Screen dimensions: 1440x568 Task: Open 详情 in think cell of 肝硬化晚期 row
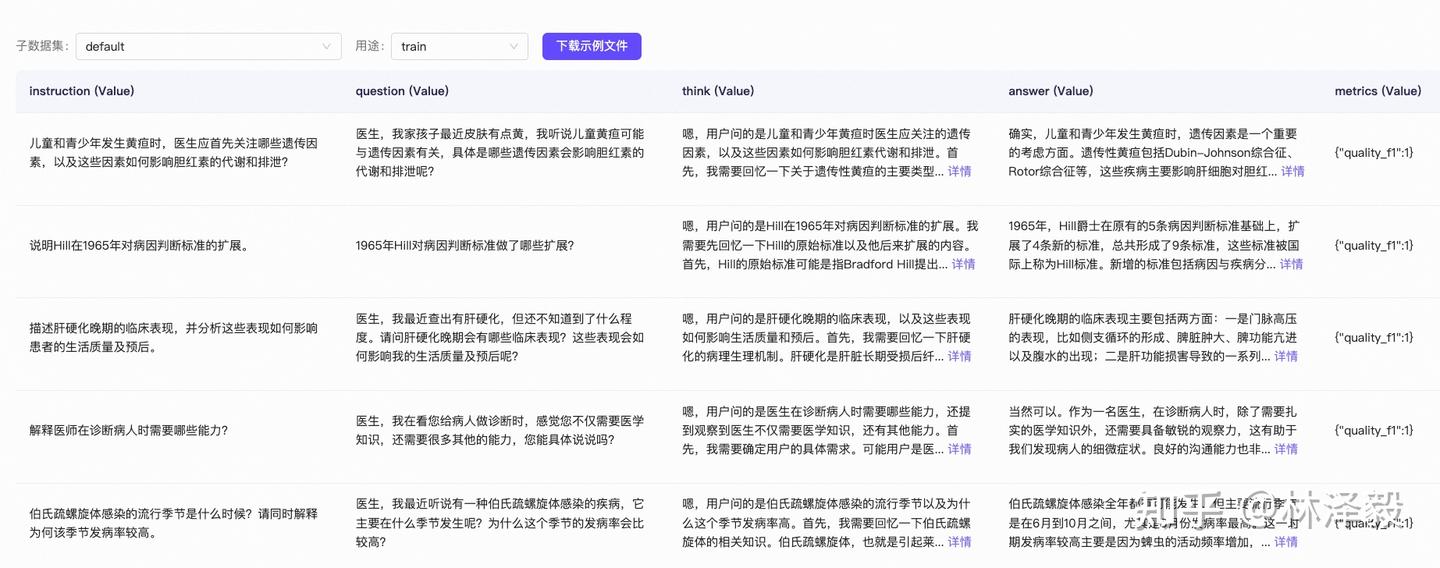[959, 356]
